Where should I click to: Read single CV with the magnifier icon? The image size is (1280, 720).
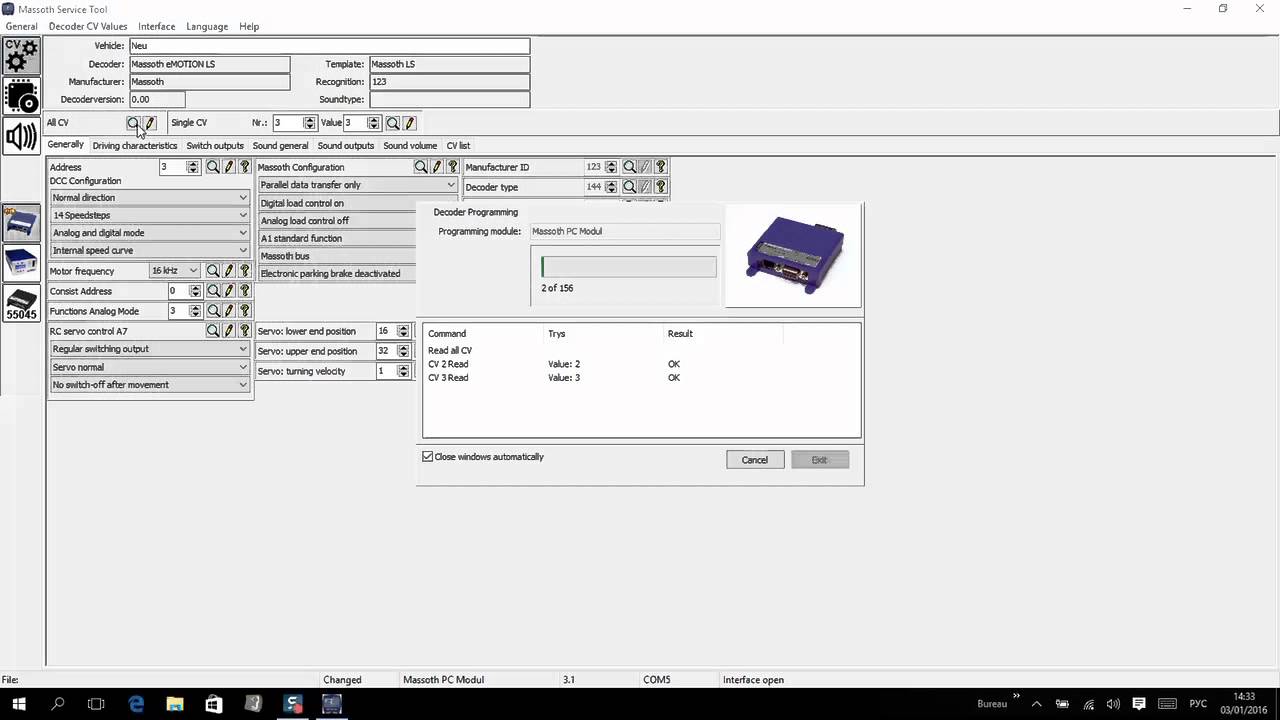click(x=393, y=123)
